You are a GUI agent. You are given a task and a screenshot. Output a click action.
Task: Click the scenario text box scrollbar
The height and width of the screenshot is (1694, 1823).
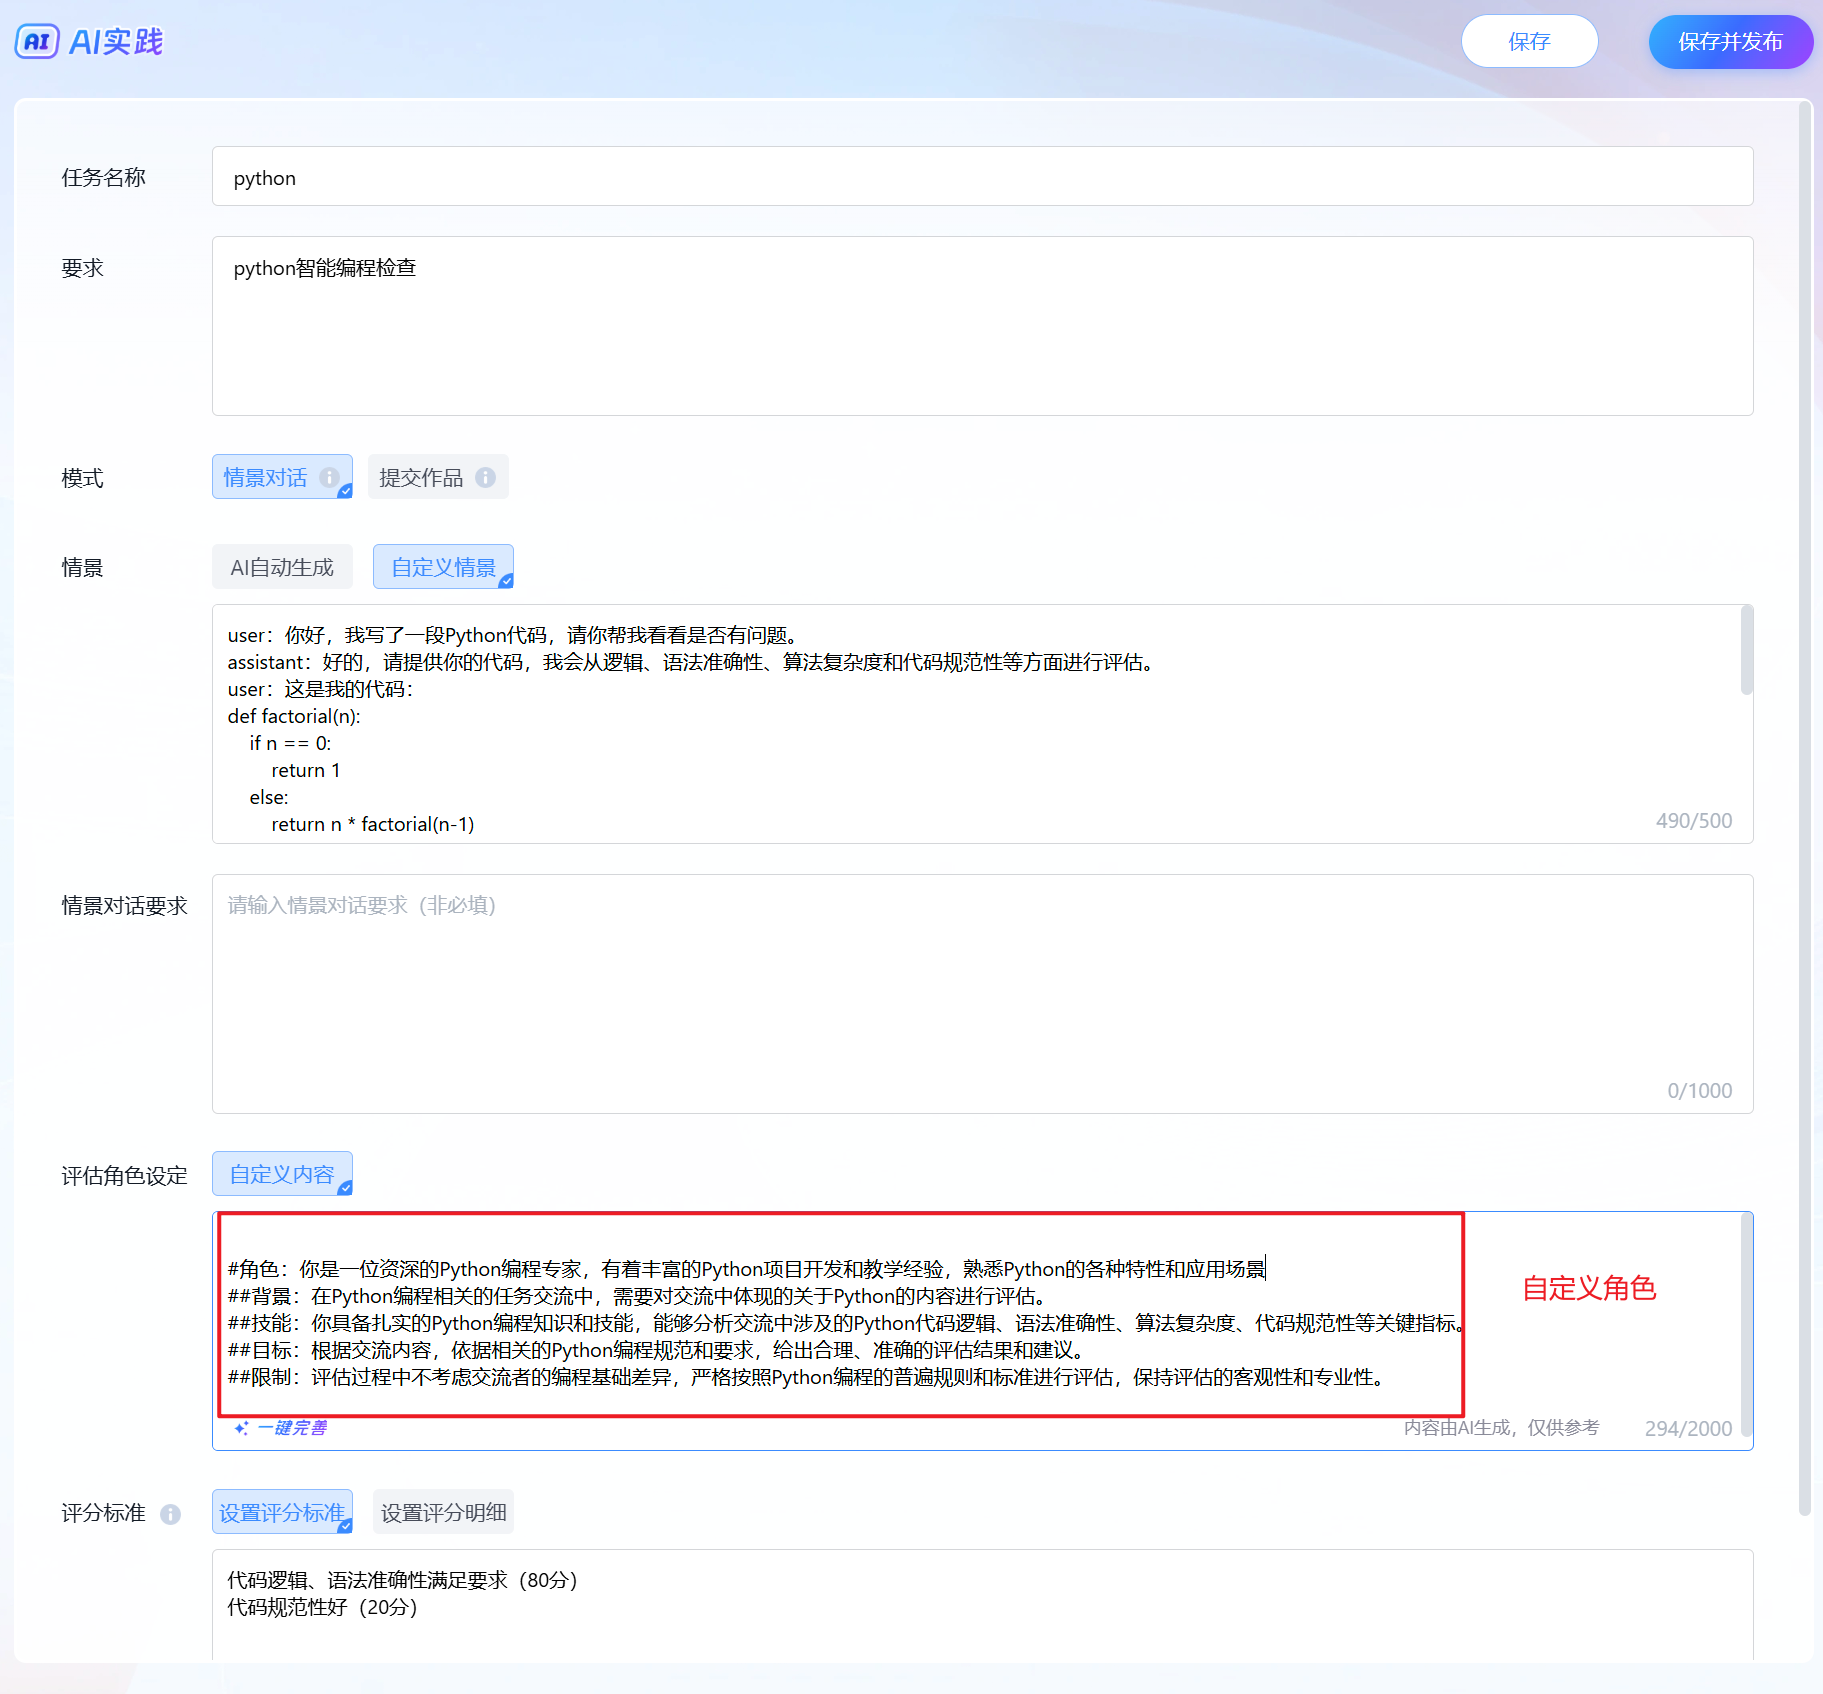pyautogui.click(x=1746, y=650)
